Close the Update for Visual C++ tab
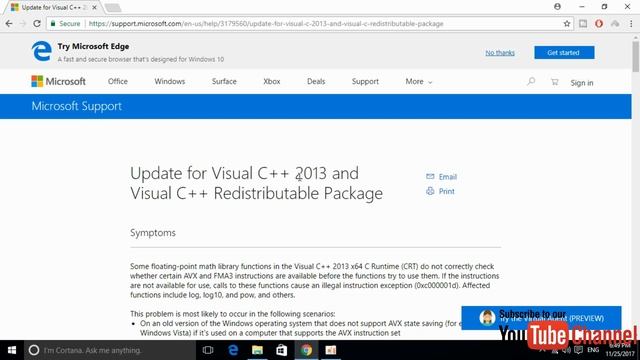Image resolution: width=640 pixels, height=360 pixels. (x=94, y=7)
